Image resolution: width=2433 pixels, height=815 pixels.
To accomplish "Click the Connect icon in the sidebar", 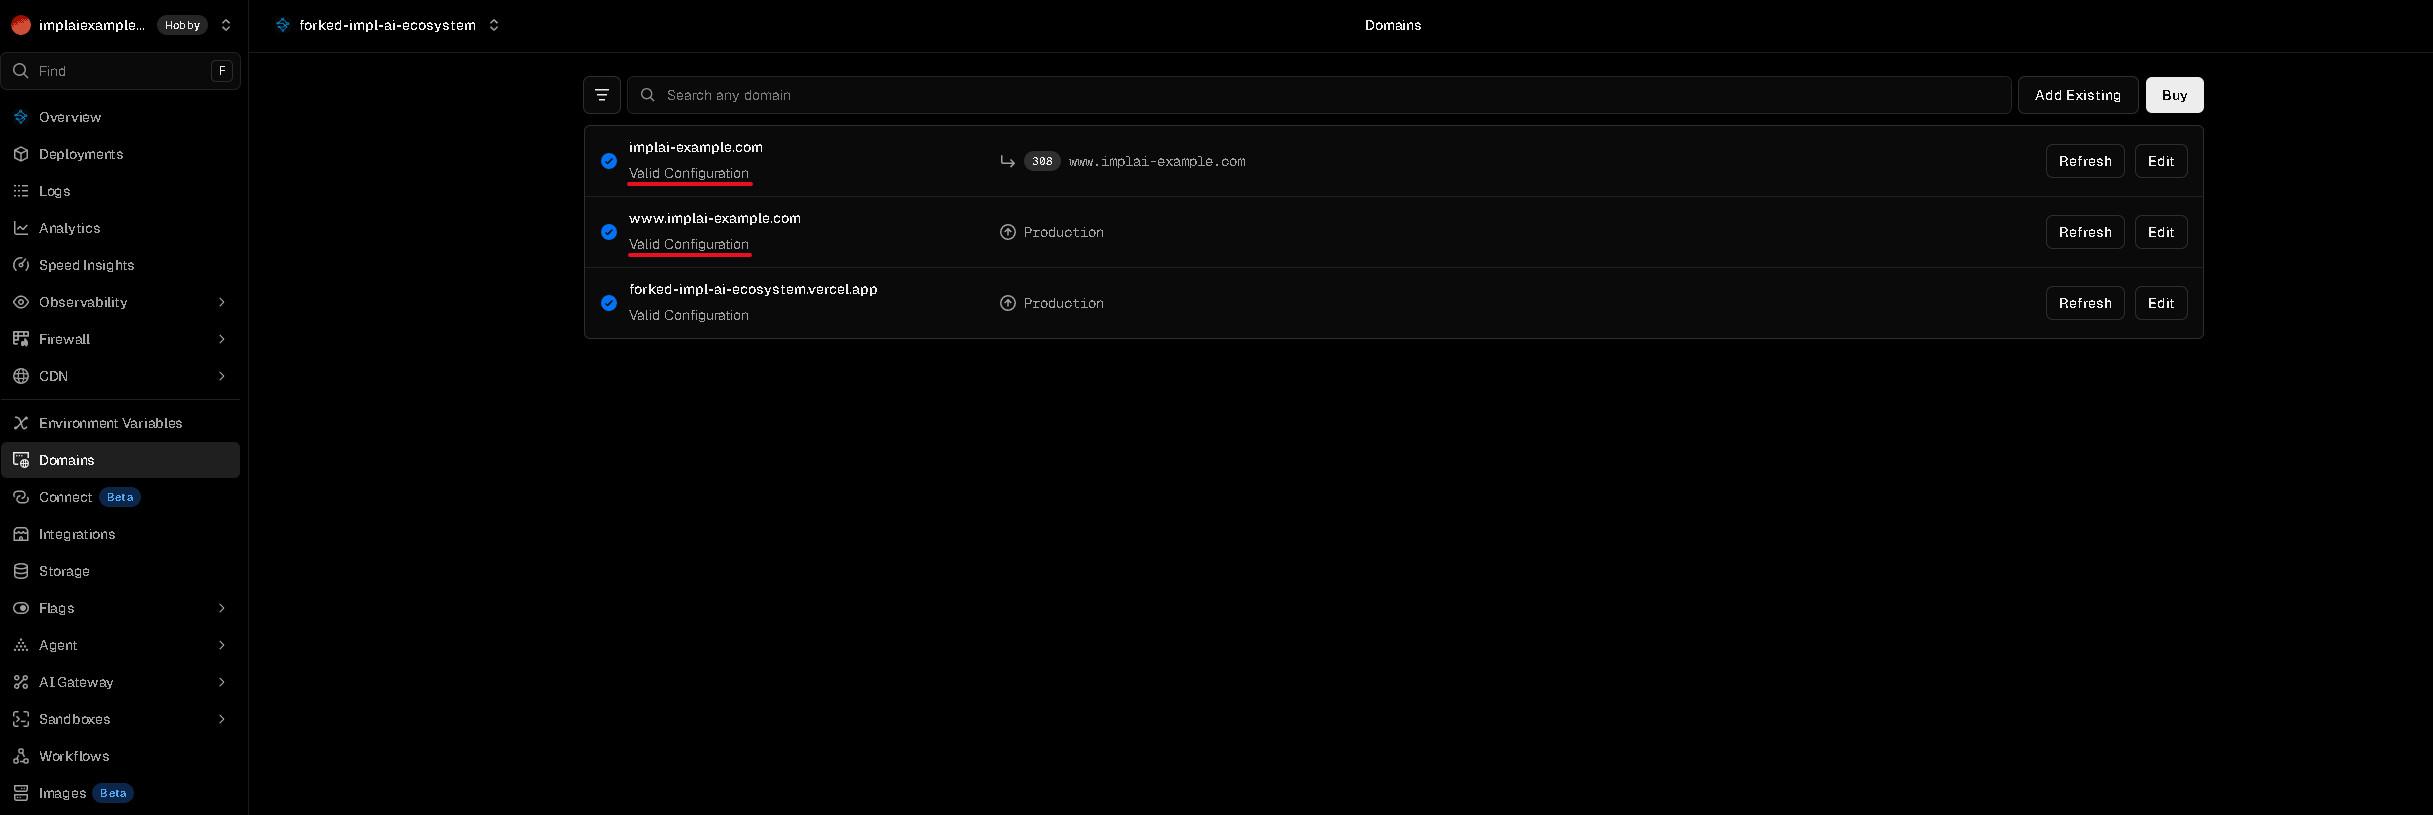I will tap(21, 497).
